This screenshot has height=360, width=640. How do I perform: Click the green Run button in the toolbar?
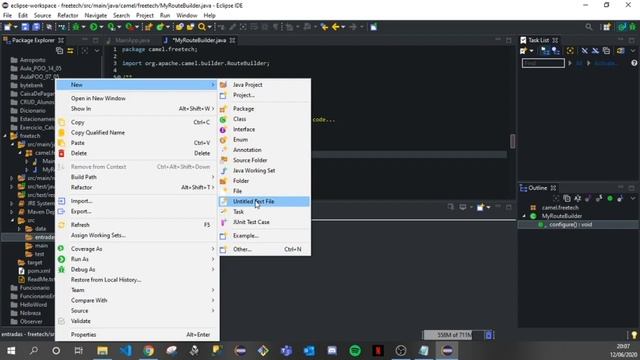coord(93,27)
